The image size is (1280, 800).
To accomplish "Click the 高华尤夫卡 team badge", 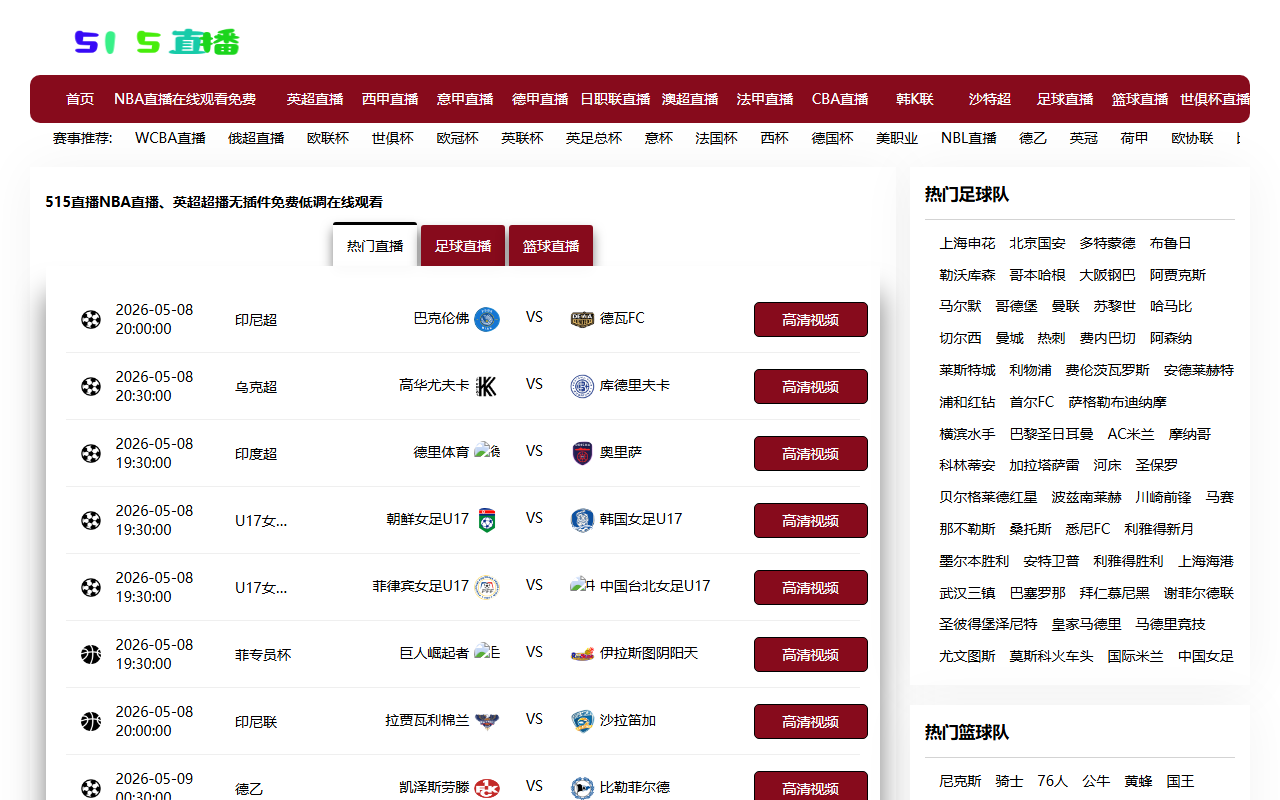I will (487, 386).
